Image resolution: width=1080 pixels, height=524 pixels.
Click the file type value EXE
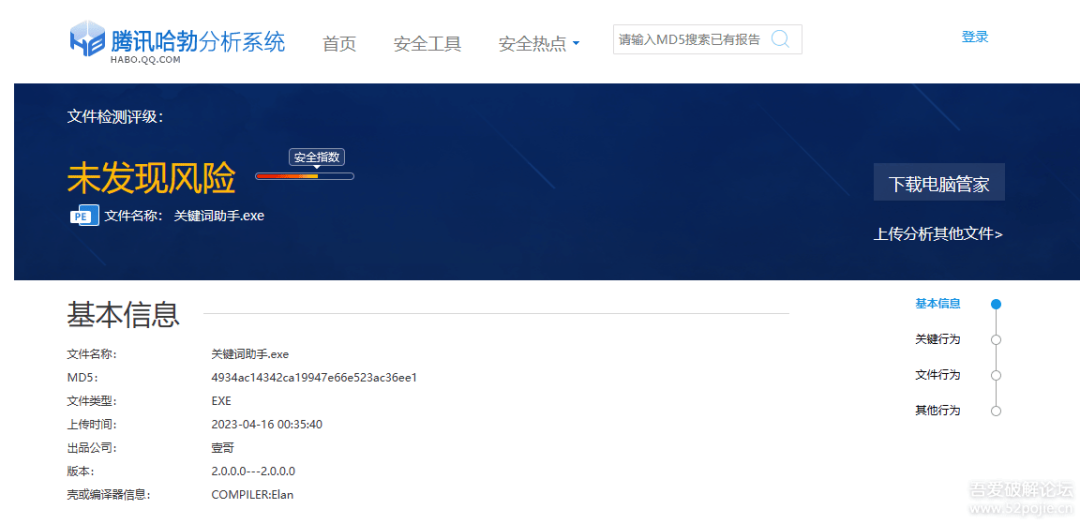(x=221, y=401)
